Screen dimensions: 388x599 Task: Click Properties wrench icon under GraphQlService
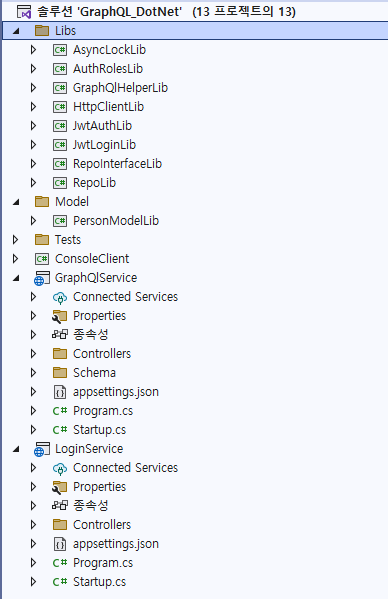pyautogui.click(x=60, y=316)
